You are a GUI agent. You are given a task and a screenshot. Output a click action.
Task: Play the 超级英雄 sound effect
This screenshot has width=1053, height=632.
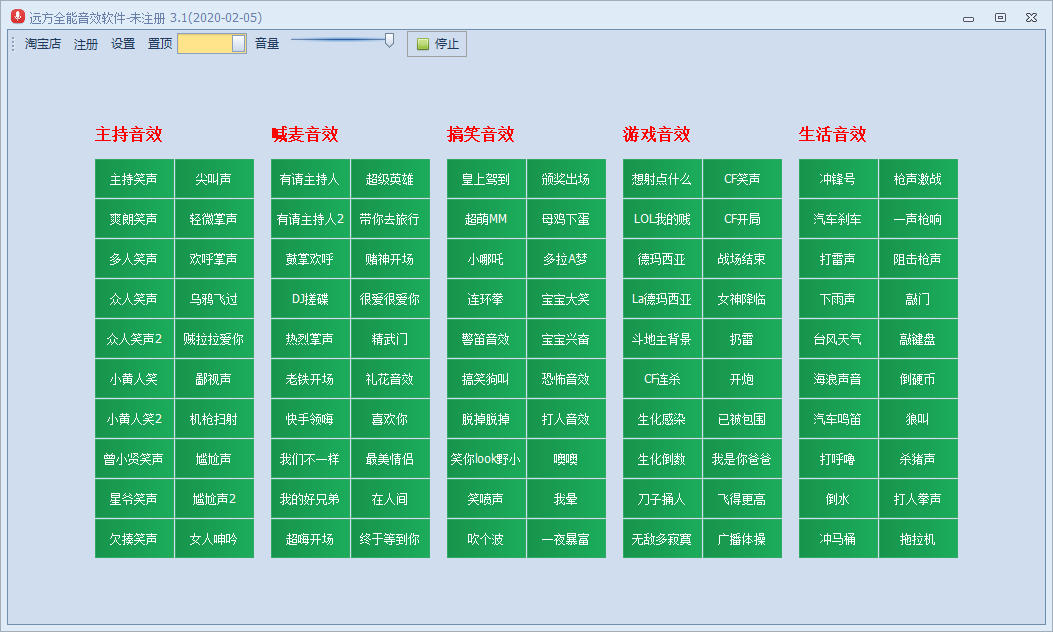click(x=390, y=179)
